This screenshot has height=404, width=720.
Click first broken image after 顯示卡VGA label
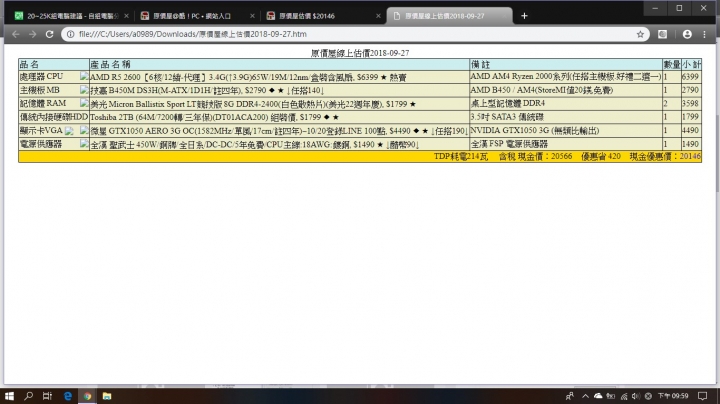(69, 131)
